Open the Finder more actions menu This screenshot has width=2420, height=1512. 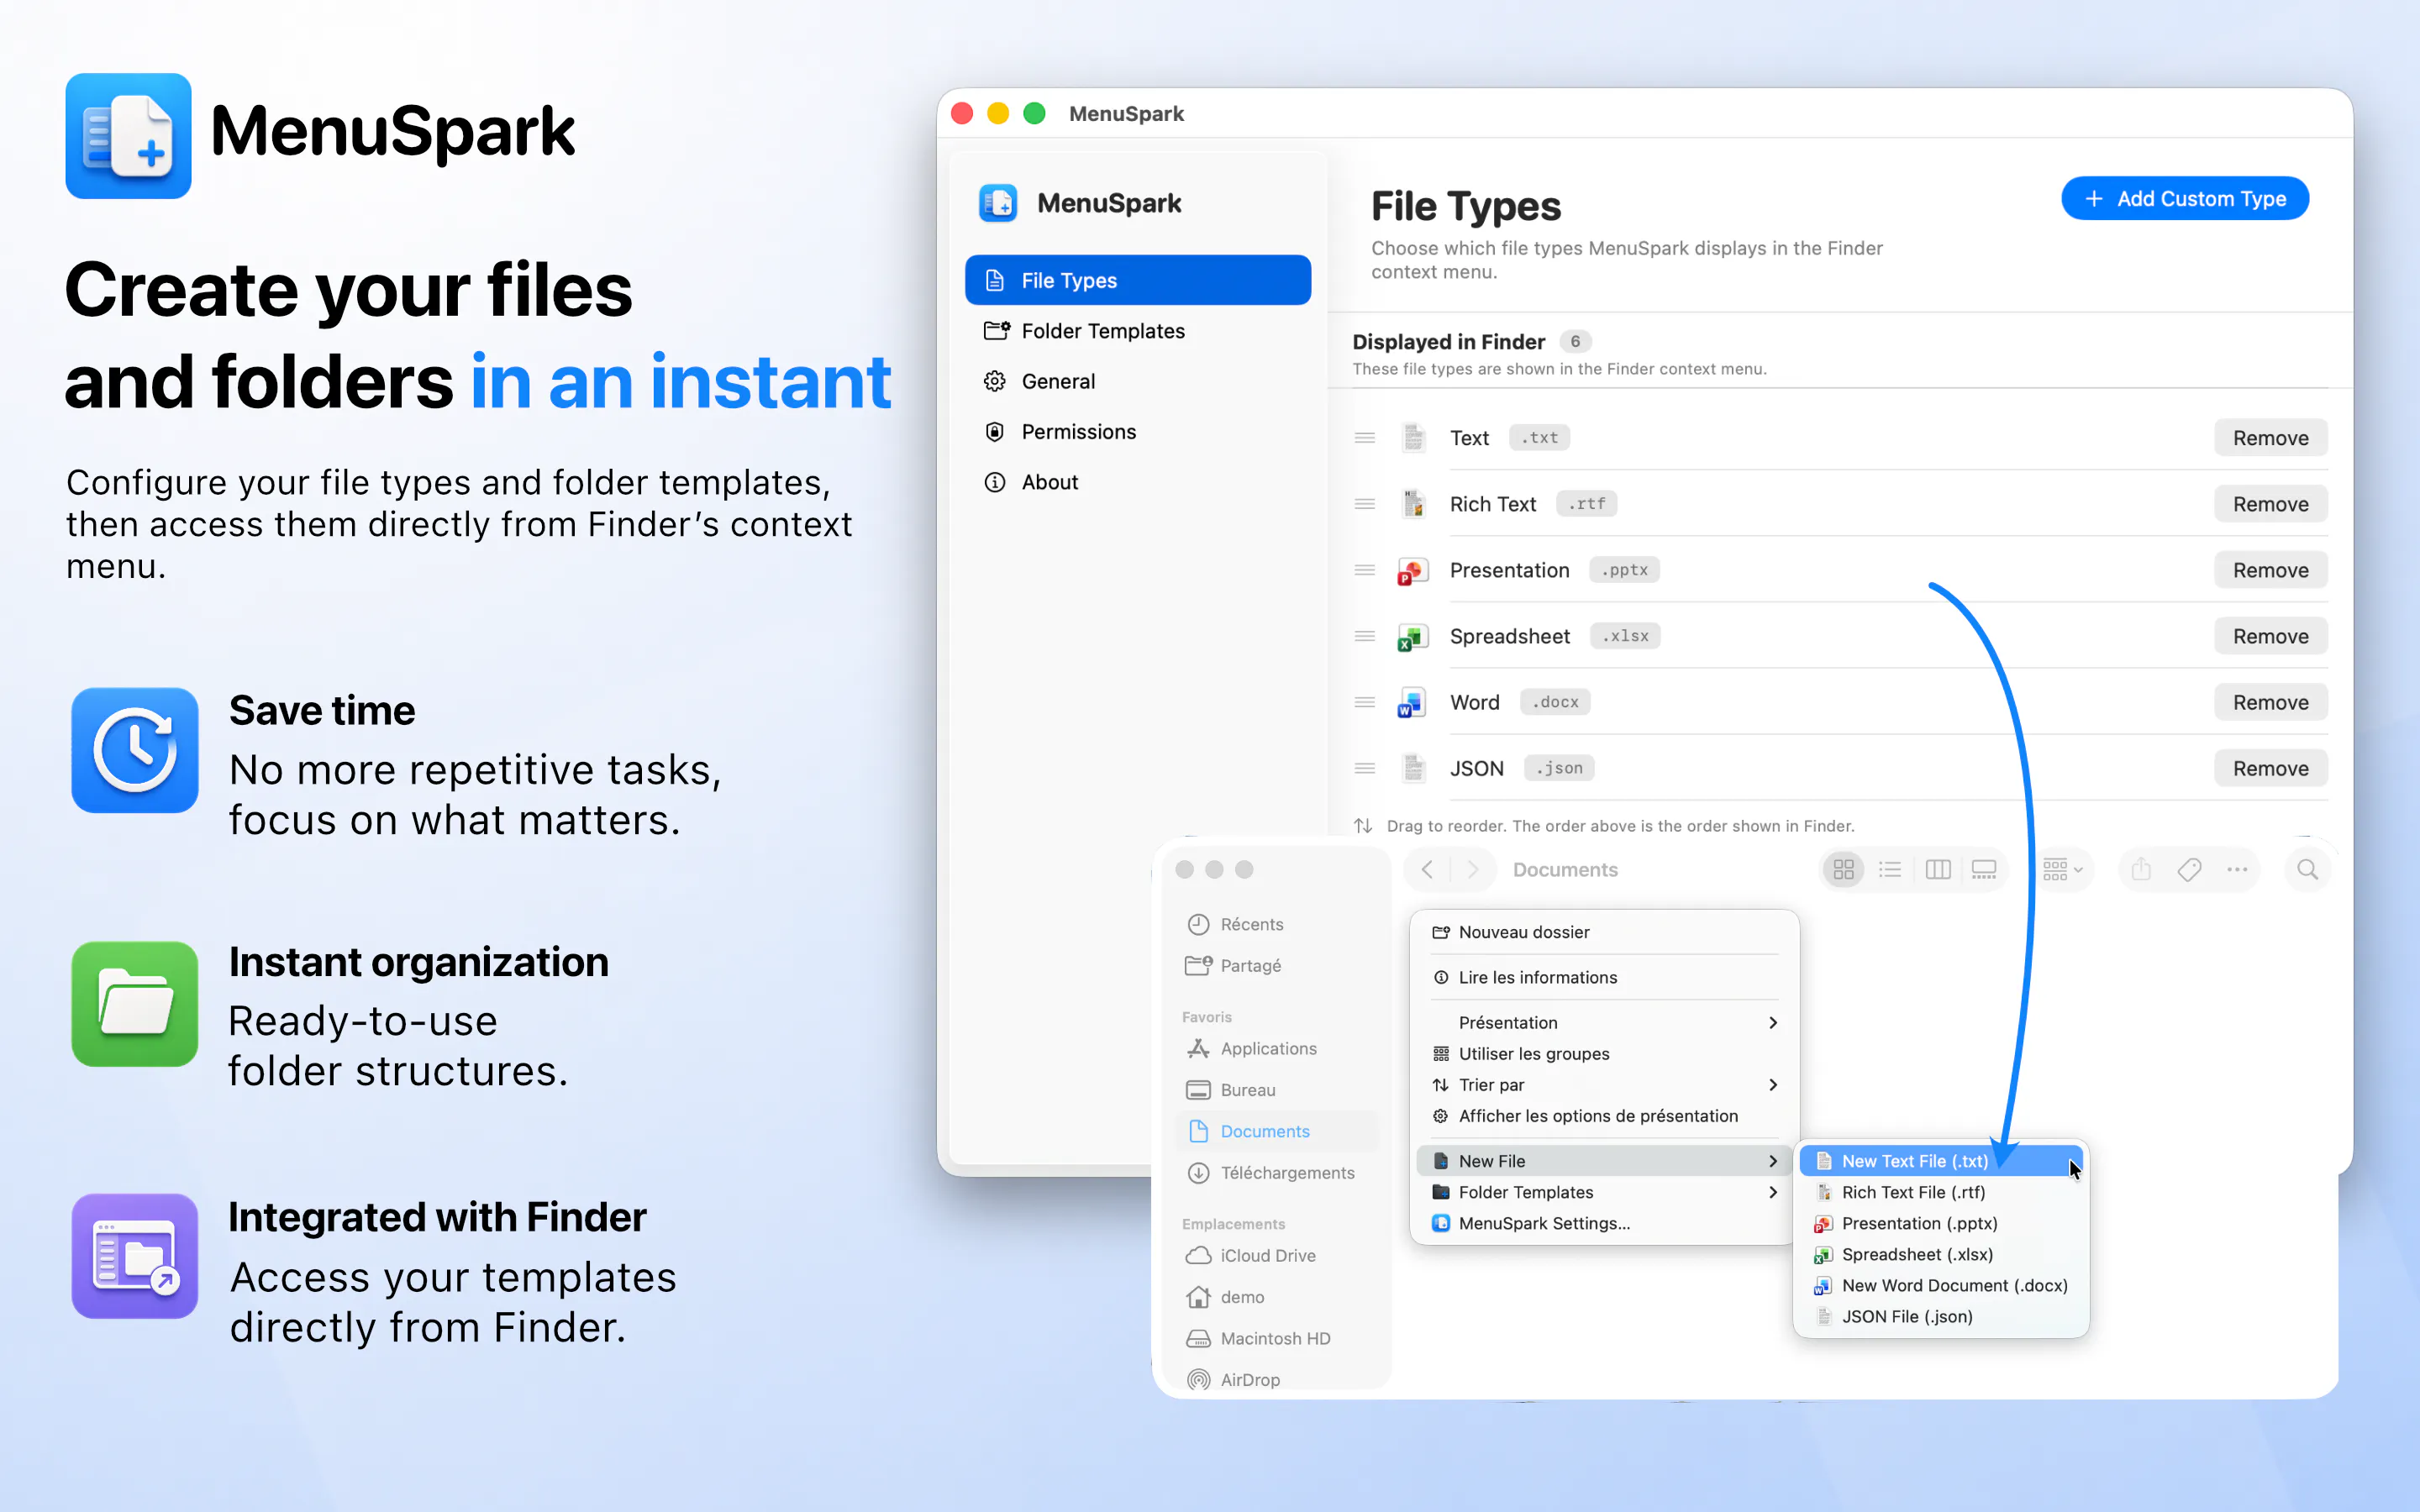click(x=2237, y=870)
